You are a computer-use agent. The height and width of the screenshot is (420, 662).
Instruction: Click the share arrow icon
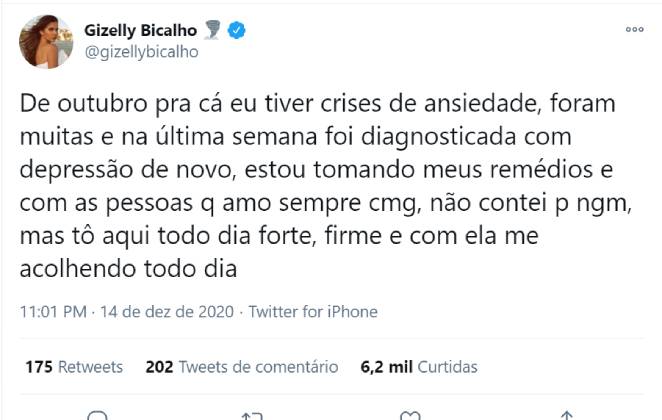click(x=565, y=415)
